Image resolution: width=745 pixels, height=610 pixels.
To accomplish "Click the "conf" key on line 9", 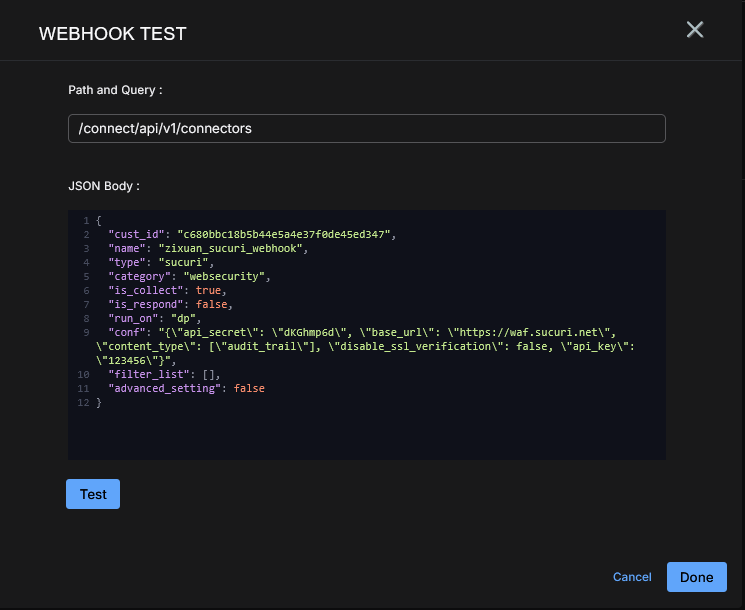I will 127,333.
